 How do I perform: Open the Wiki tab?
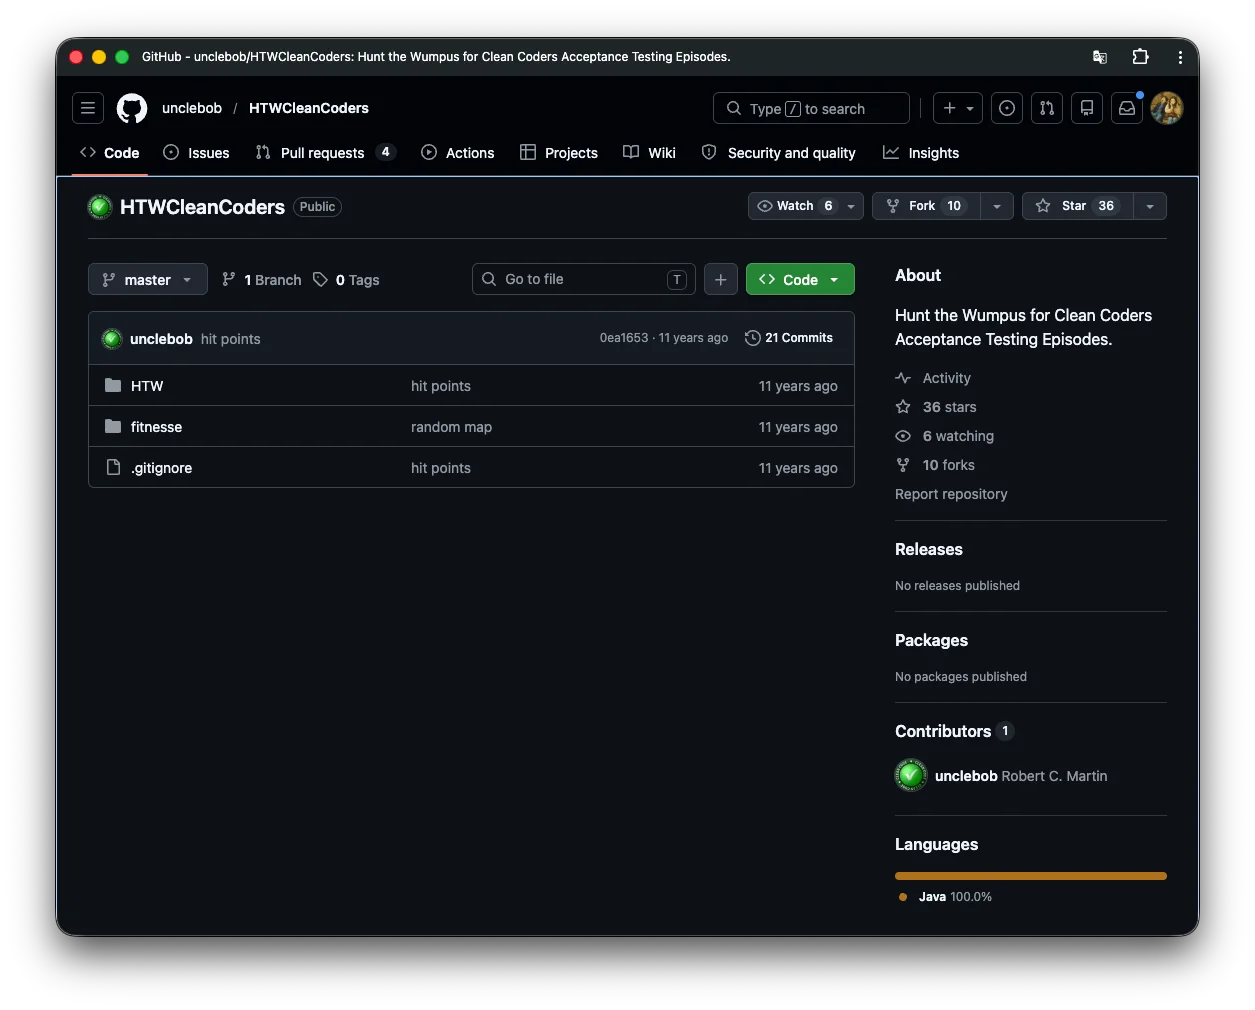point(650,153)
